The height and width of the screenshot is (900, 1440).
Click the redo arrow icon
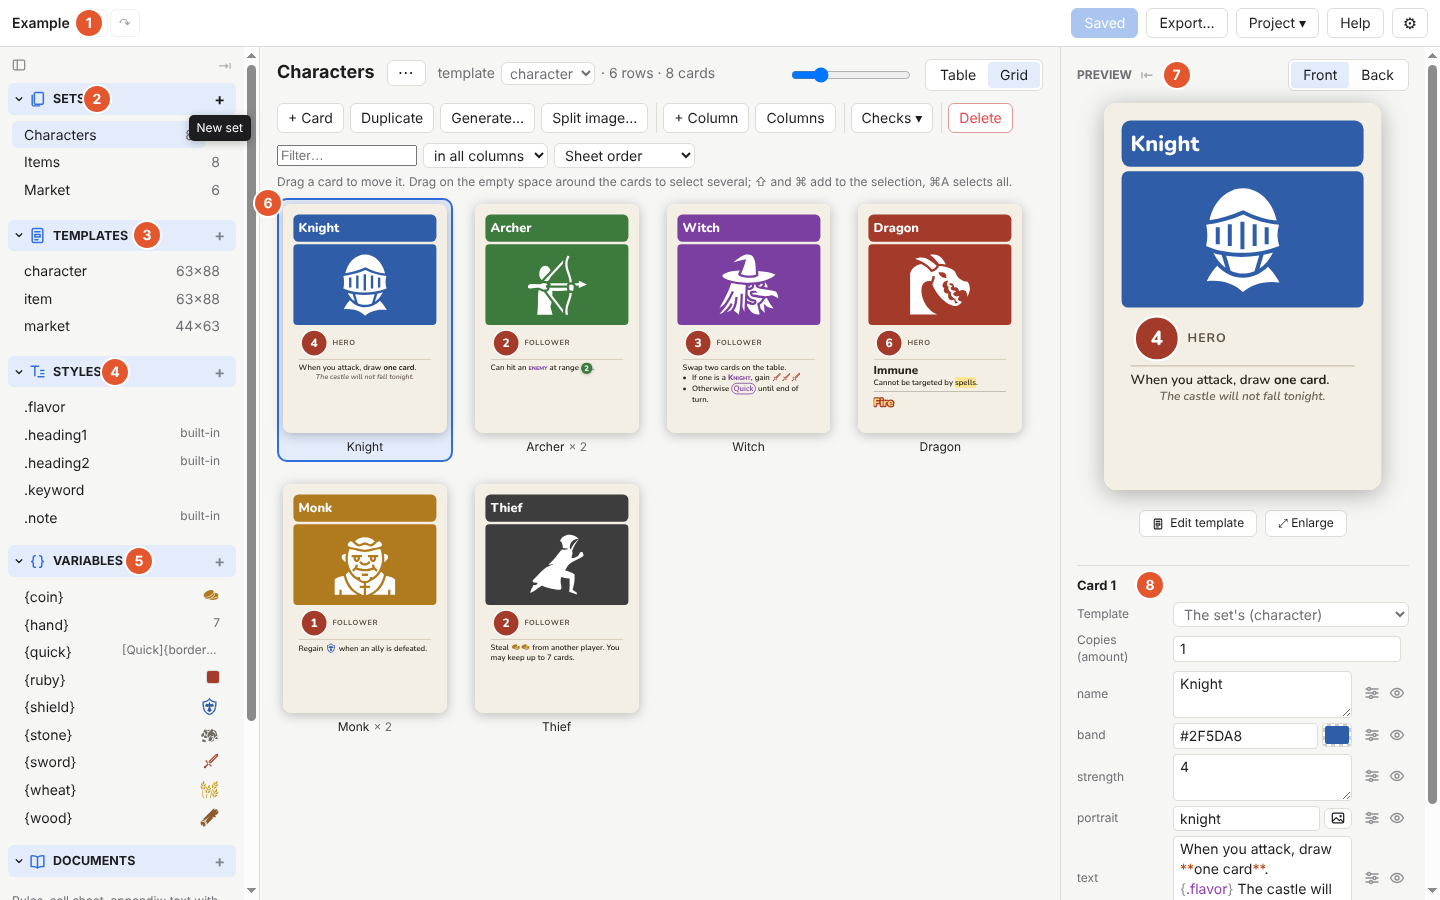click(x=125, y=23)
